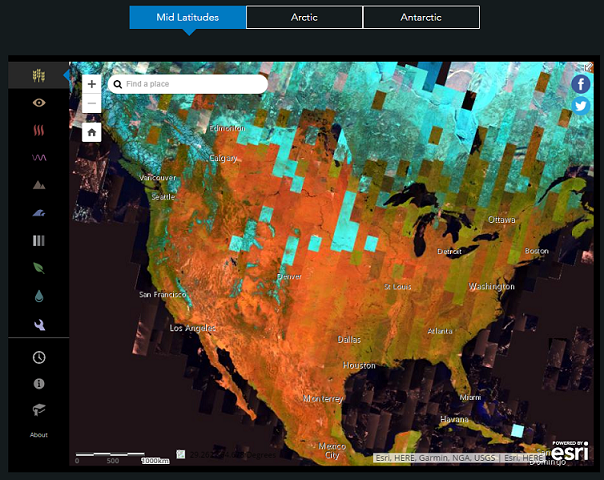The image size is (604, 480).
Task: Select the Natural Color eye icon
Action: tap(39, 102)
